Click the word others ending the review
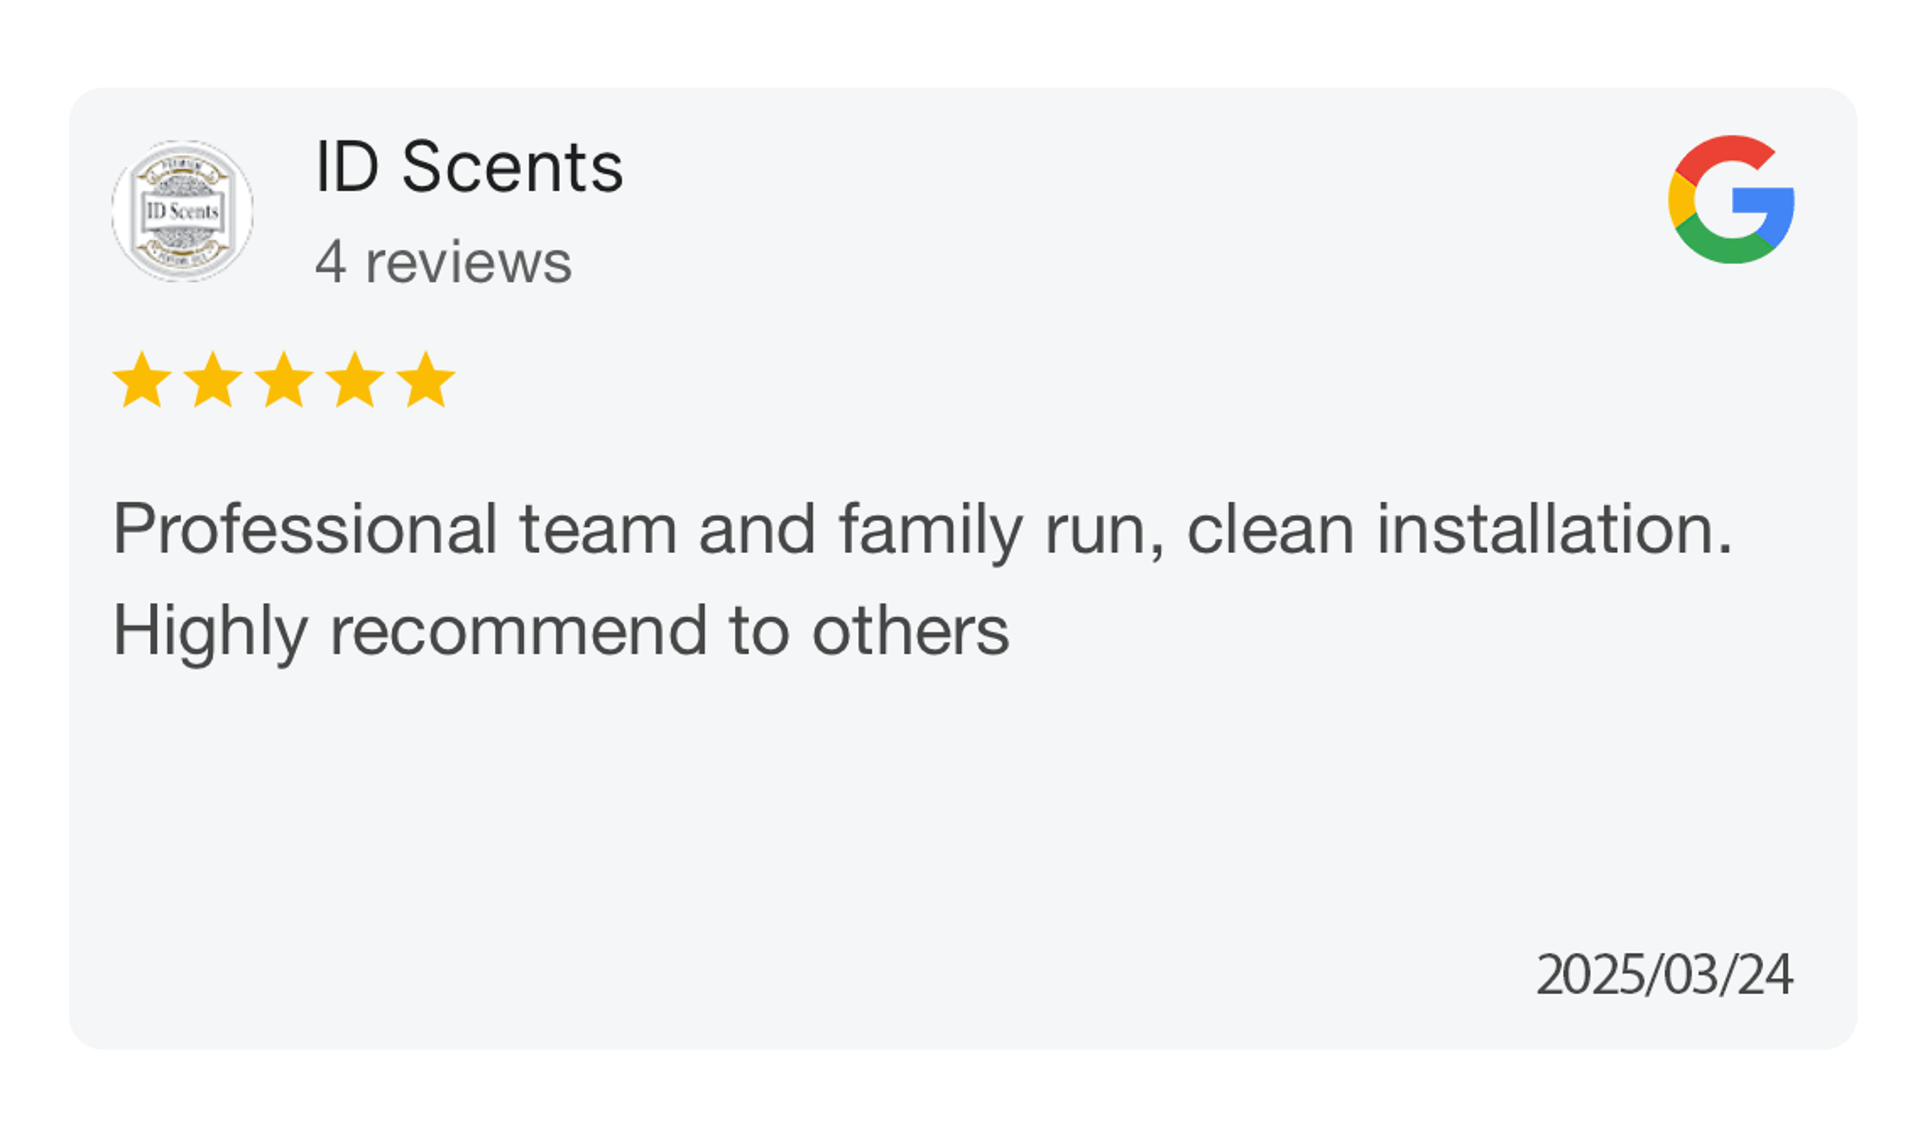1920x1129 pixels. point(910,632)
